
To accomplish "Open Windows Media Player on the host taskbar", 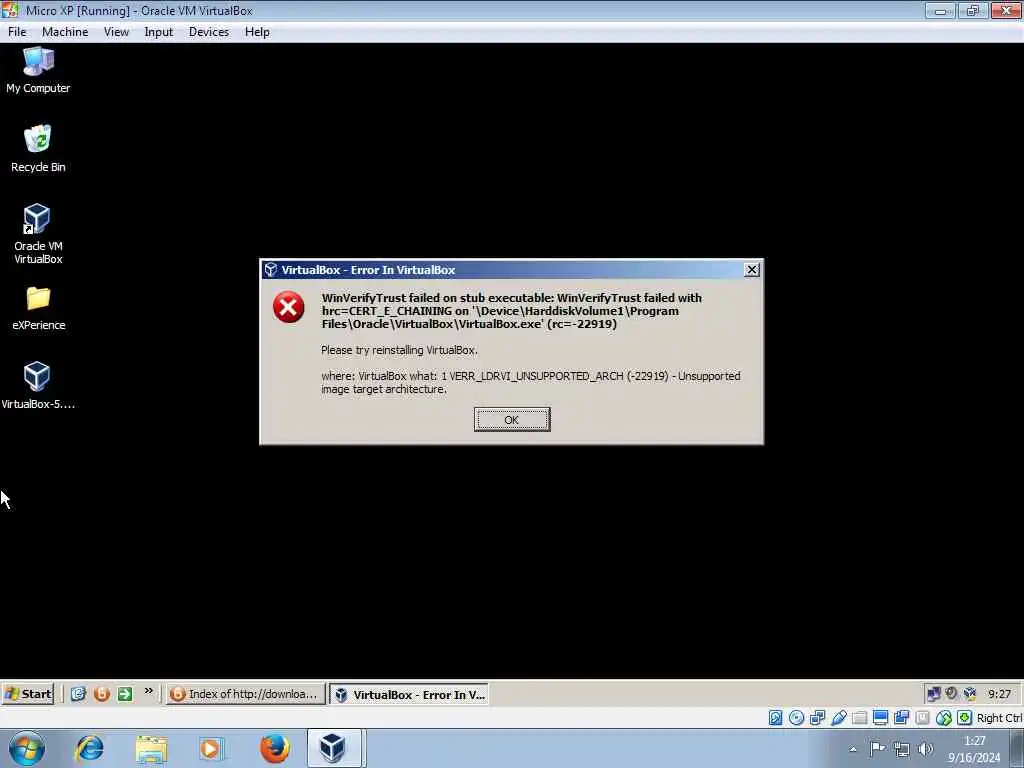I will point(211,748).
